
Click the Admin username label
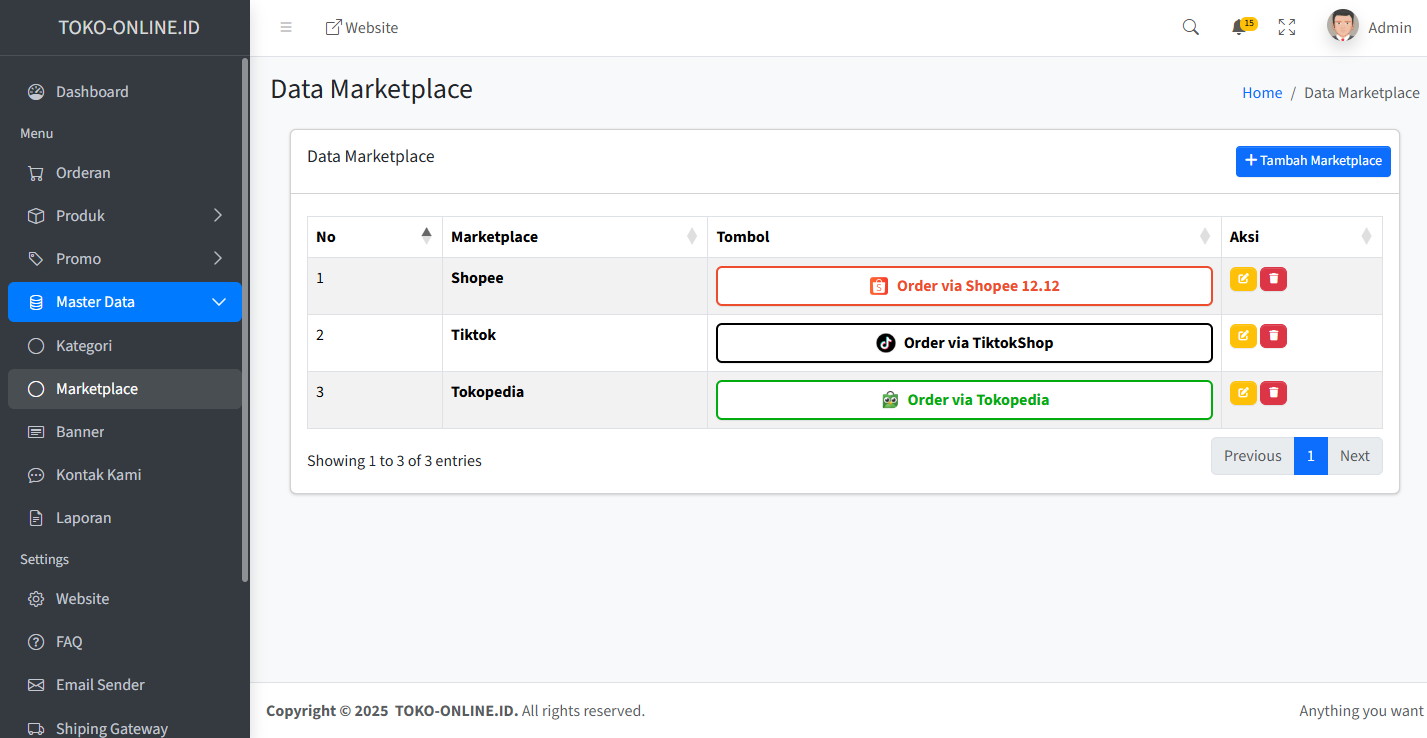[x=1390, y=28]
